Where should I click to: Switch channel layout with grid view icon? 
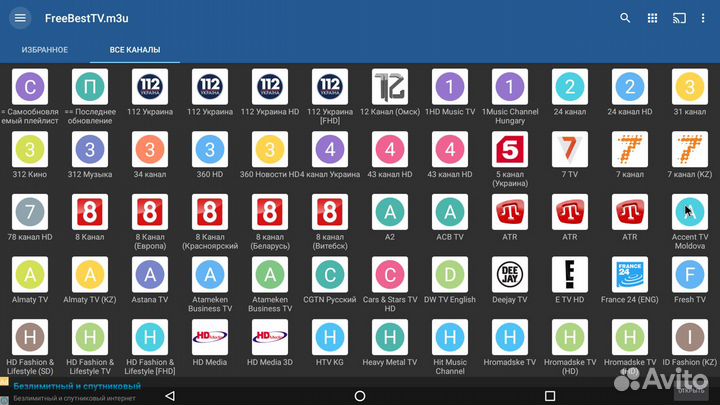click(653, 19)
